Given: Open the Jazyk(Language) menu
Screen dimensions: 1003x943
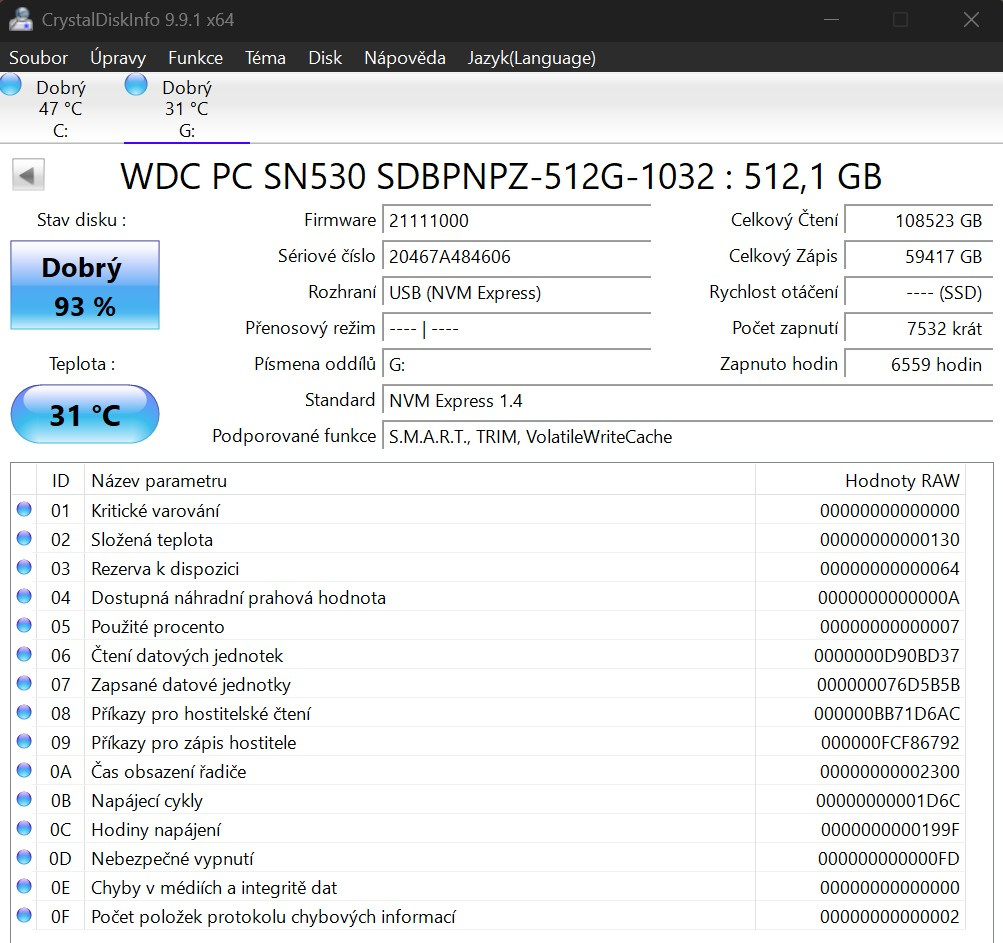Looking at the screenshot, I should tap(531, 58).
